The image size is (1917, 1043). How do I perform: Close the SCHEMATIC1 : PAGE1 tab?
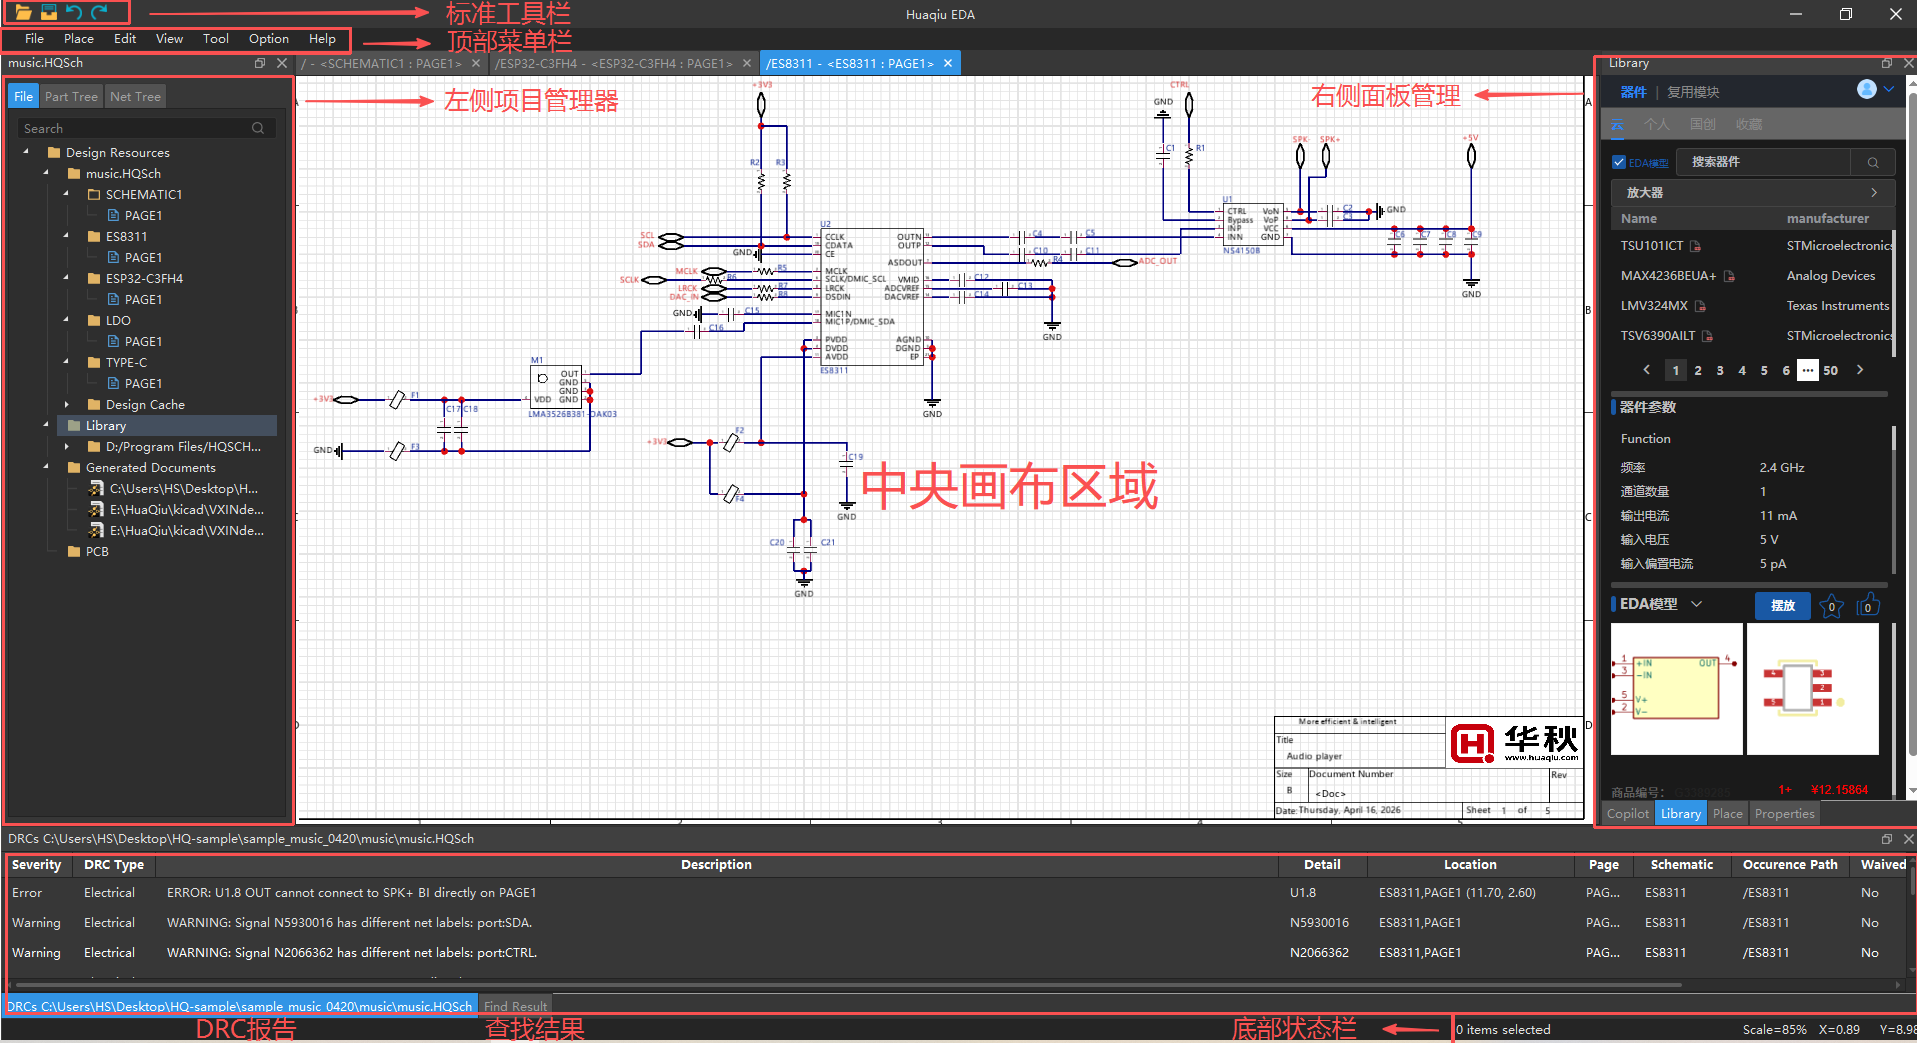[x=476, y=63]
